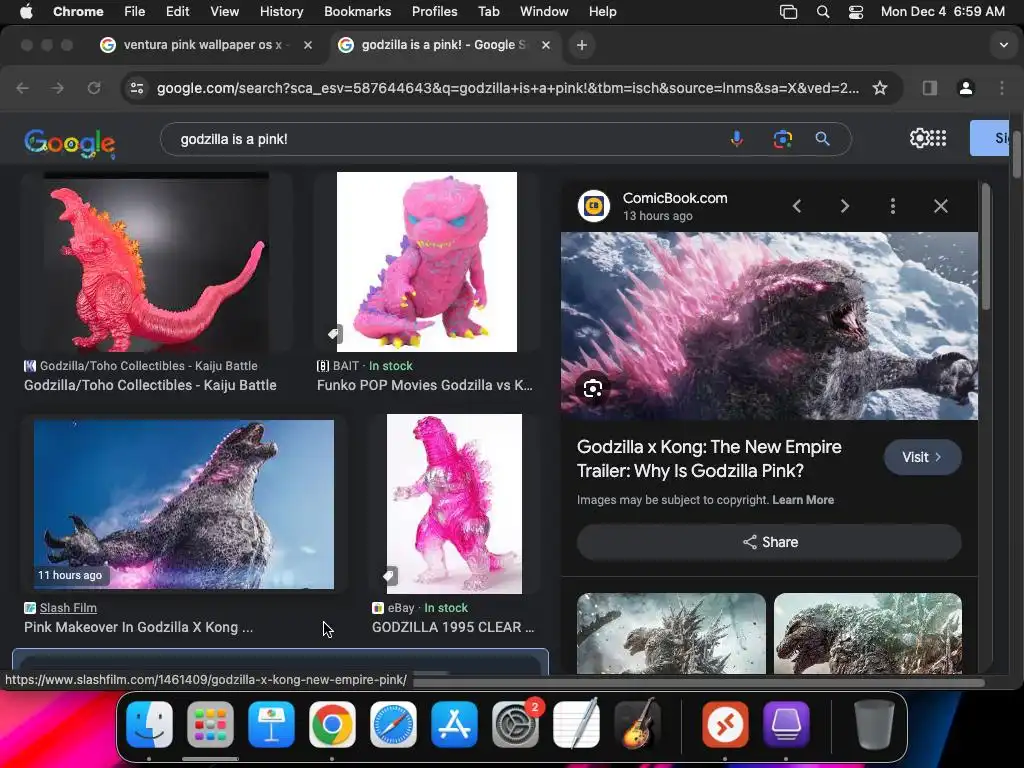Viewport: 1024px width, 768px height.
Task: Show previous image in preview panel
Action: point(797,206)
